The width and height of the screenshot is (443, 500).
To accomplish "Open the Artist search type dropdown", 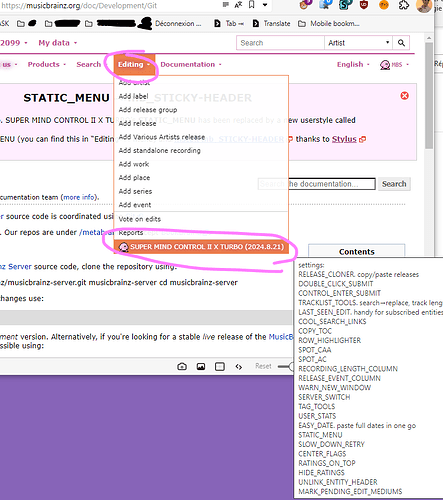I will pyautogui.click(x=358, y=43).
